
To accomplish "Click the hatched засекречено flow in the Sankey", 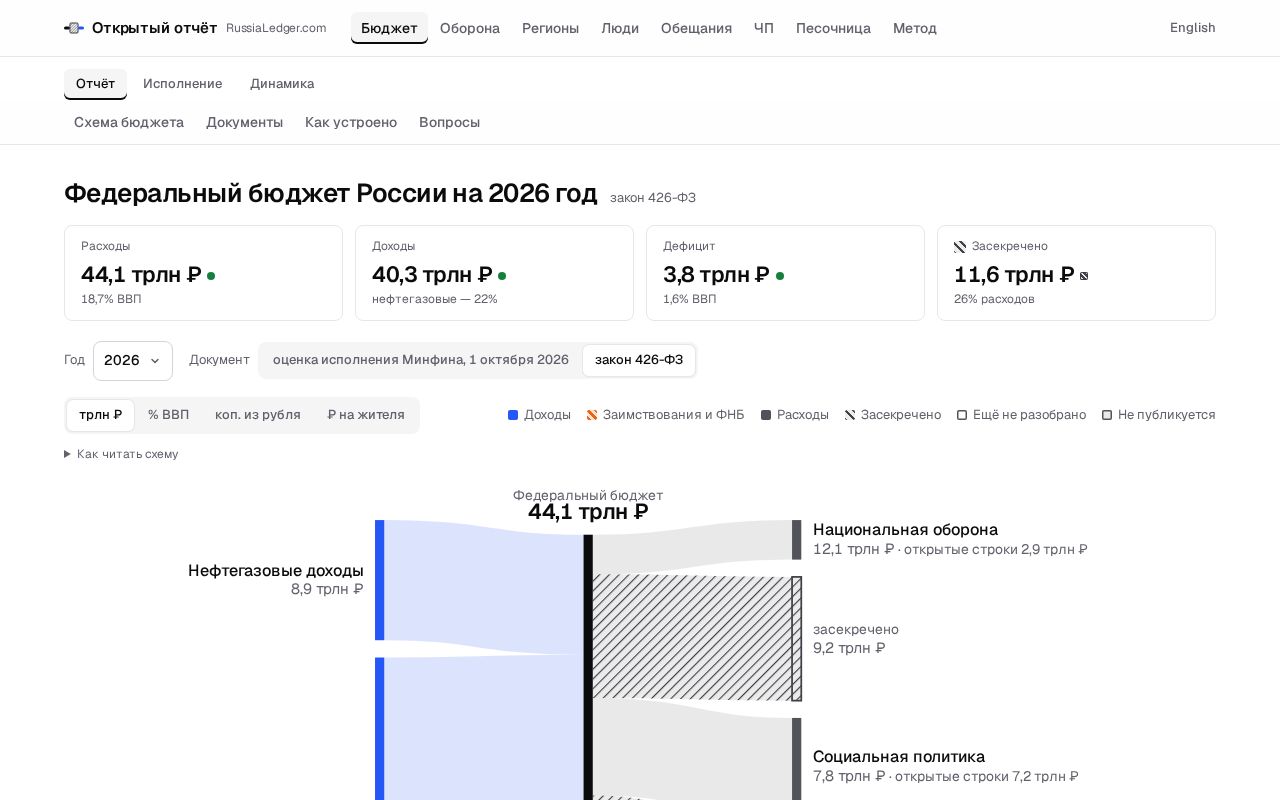I will point(692,637).
